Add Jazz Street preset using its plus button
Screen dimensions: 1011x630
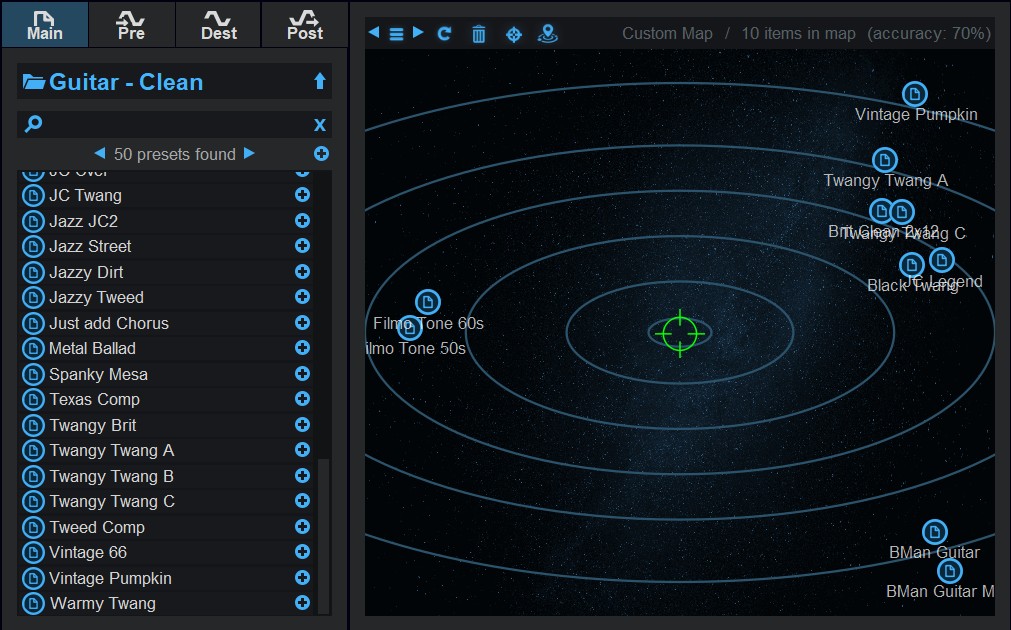(302, 246)
